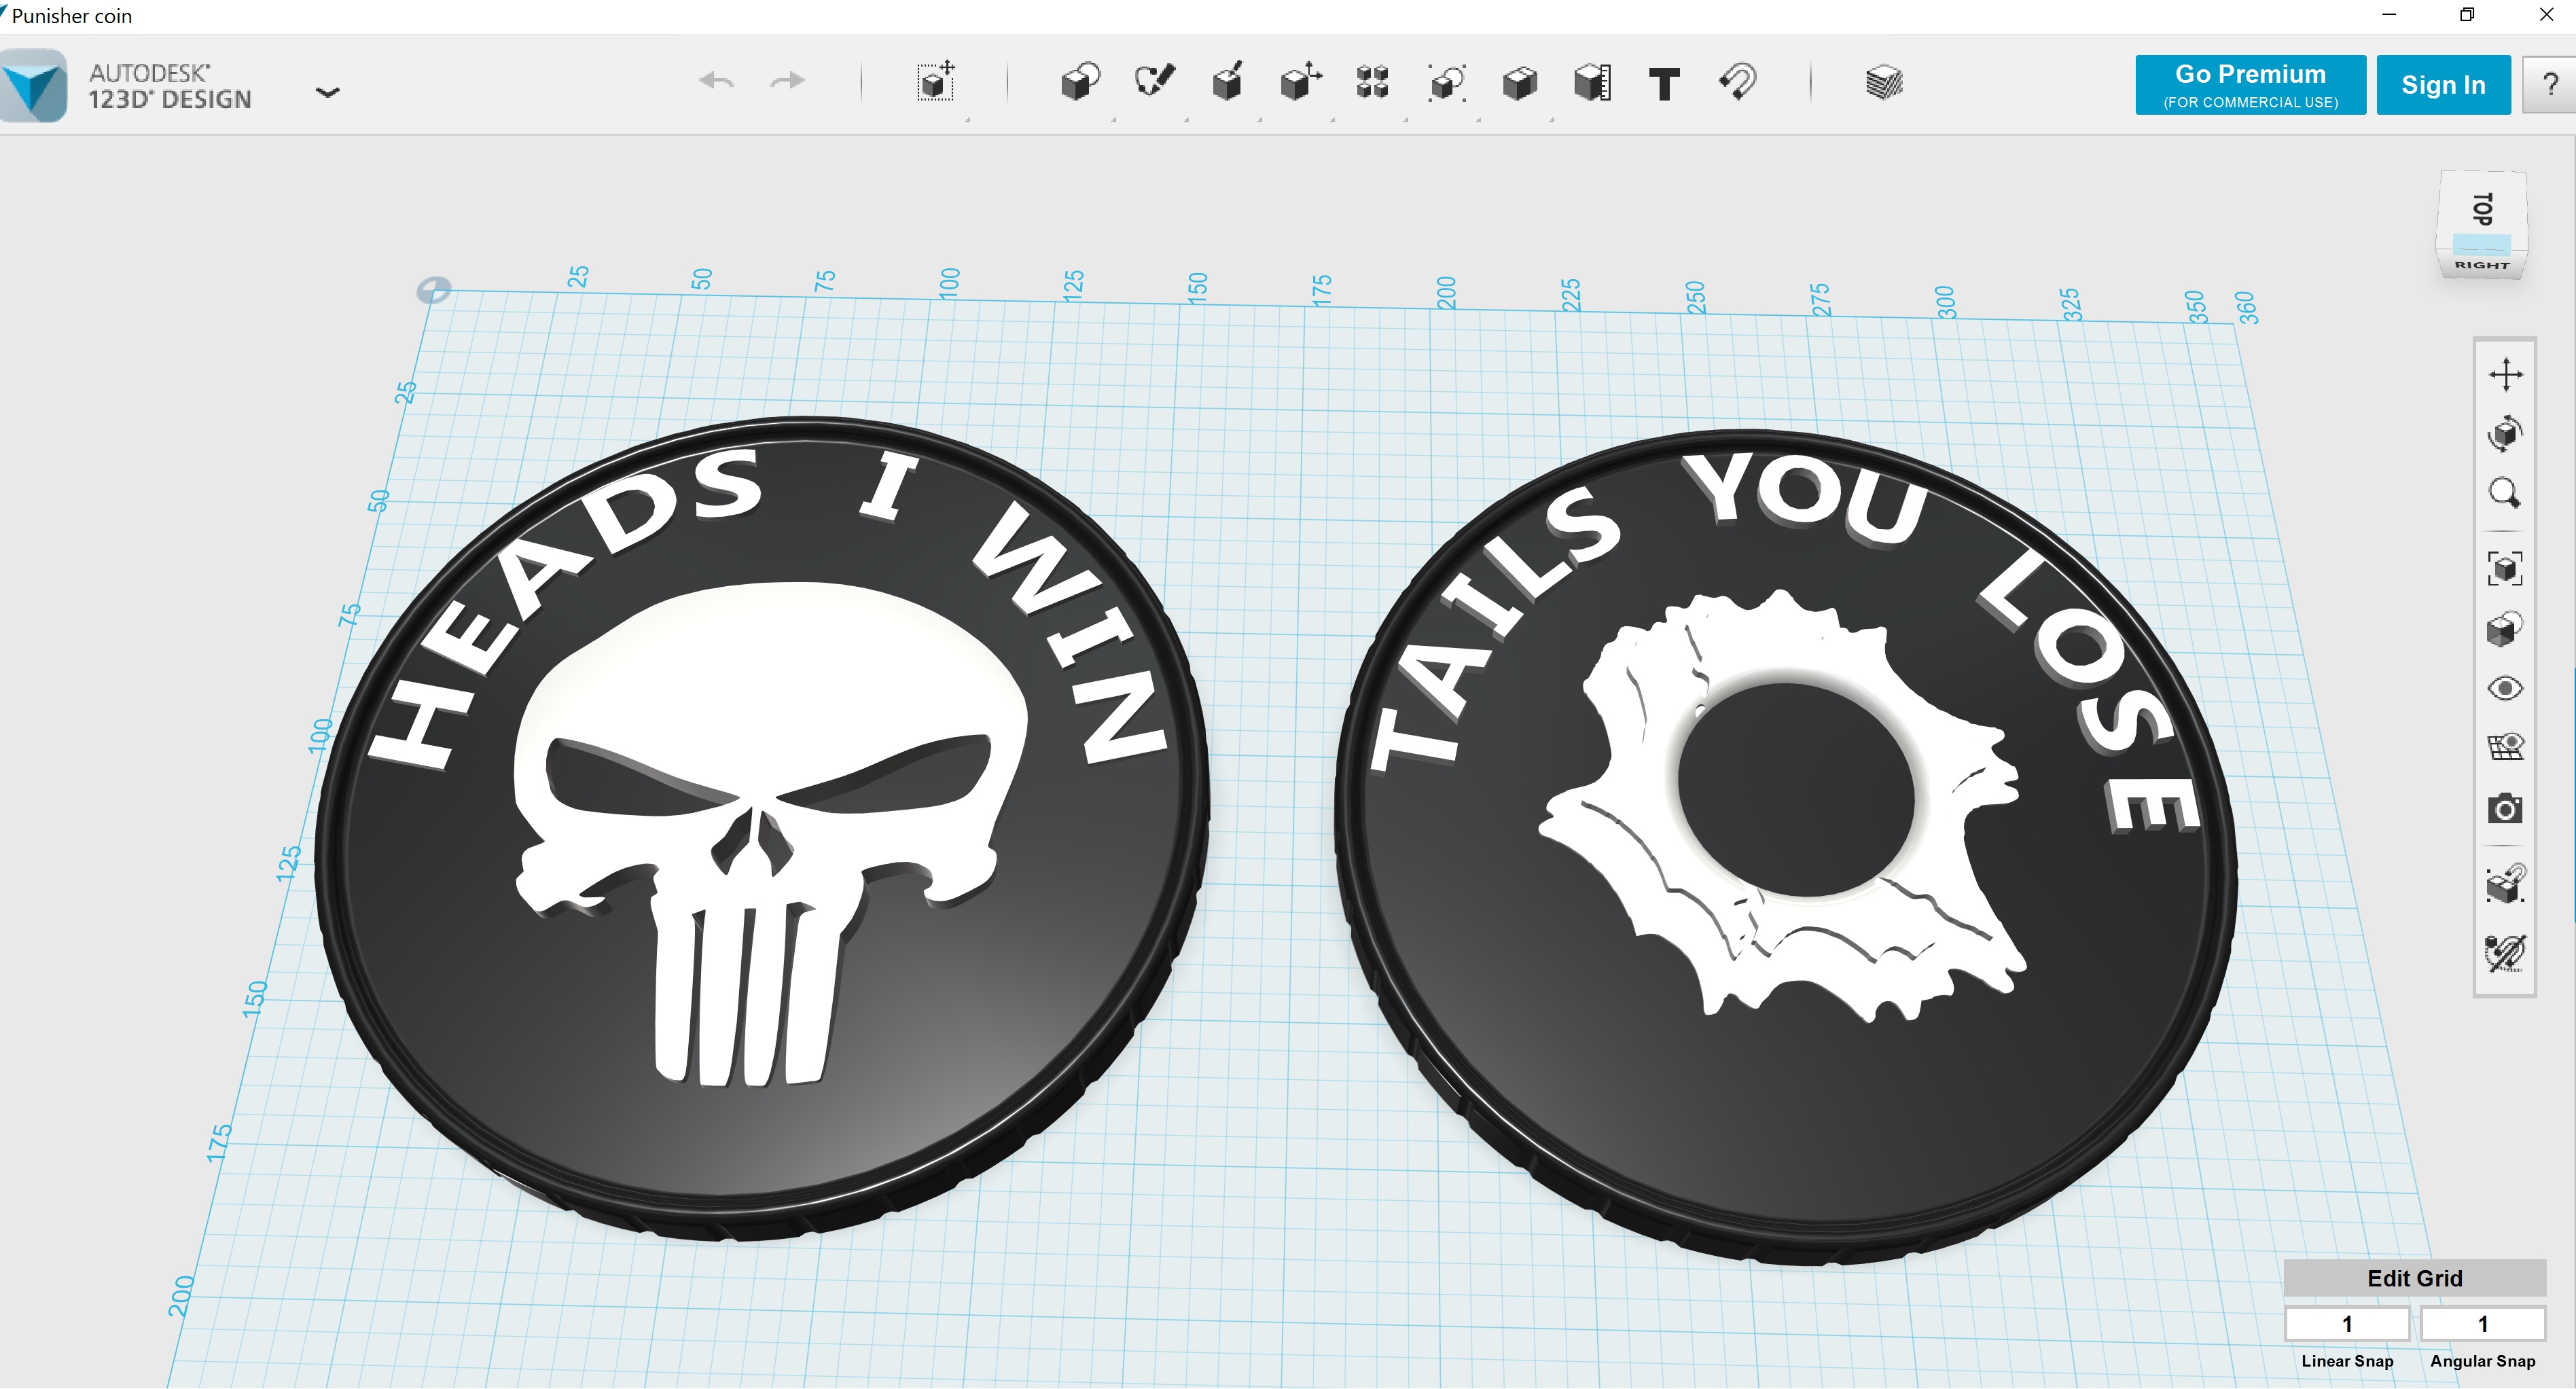Click the Angular Snap value field
2576x1389 pixels.
pyautogui.click(x=2482, y=1324)
